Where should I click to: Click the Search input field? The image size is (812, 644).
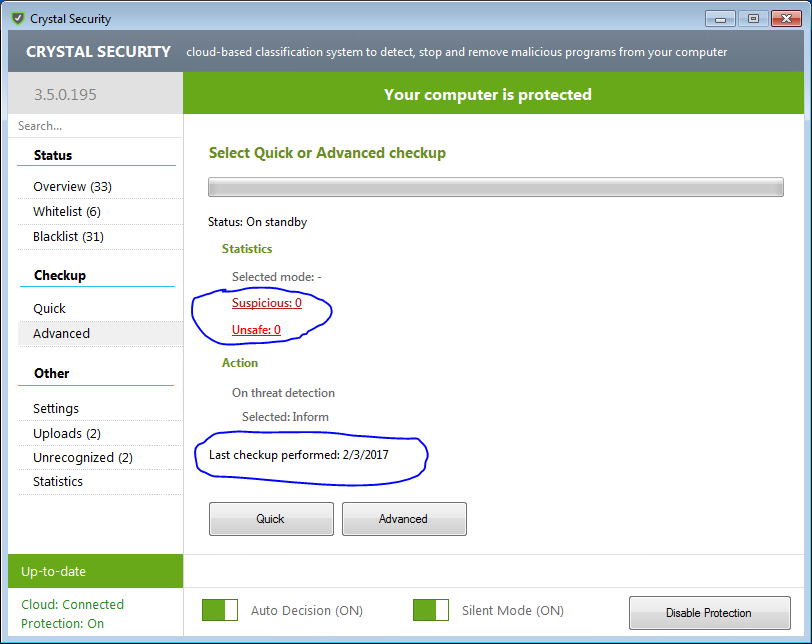(95, 126)
